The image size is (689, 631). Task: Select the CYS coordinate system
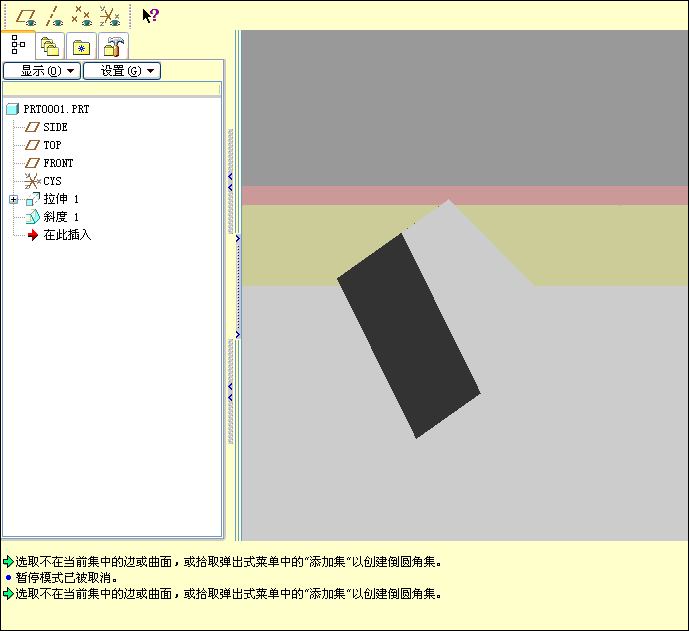(52, 181)
